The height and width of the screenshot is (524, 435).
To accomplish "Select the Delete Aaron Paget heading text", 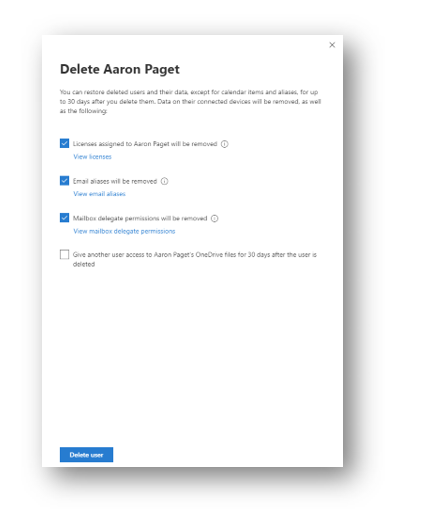I will tap(120, 70).
